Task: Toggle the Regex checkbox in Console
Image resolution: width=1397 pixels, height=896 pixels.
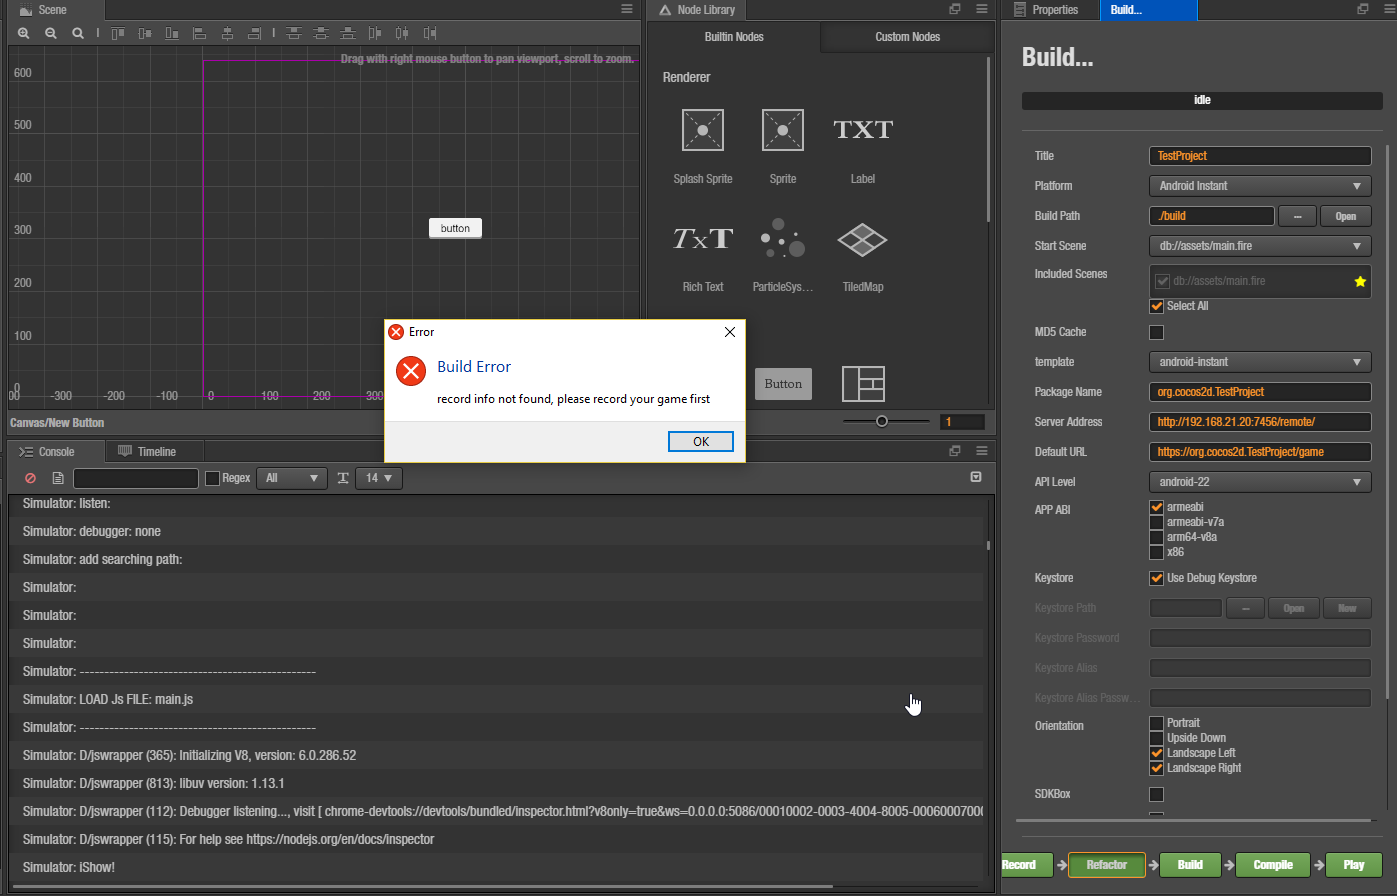Action: click(x=212, y=478)
